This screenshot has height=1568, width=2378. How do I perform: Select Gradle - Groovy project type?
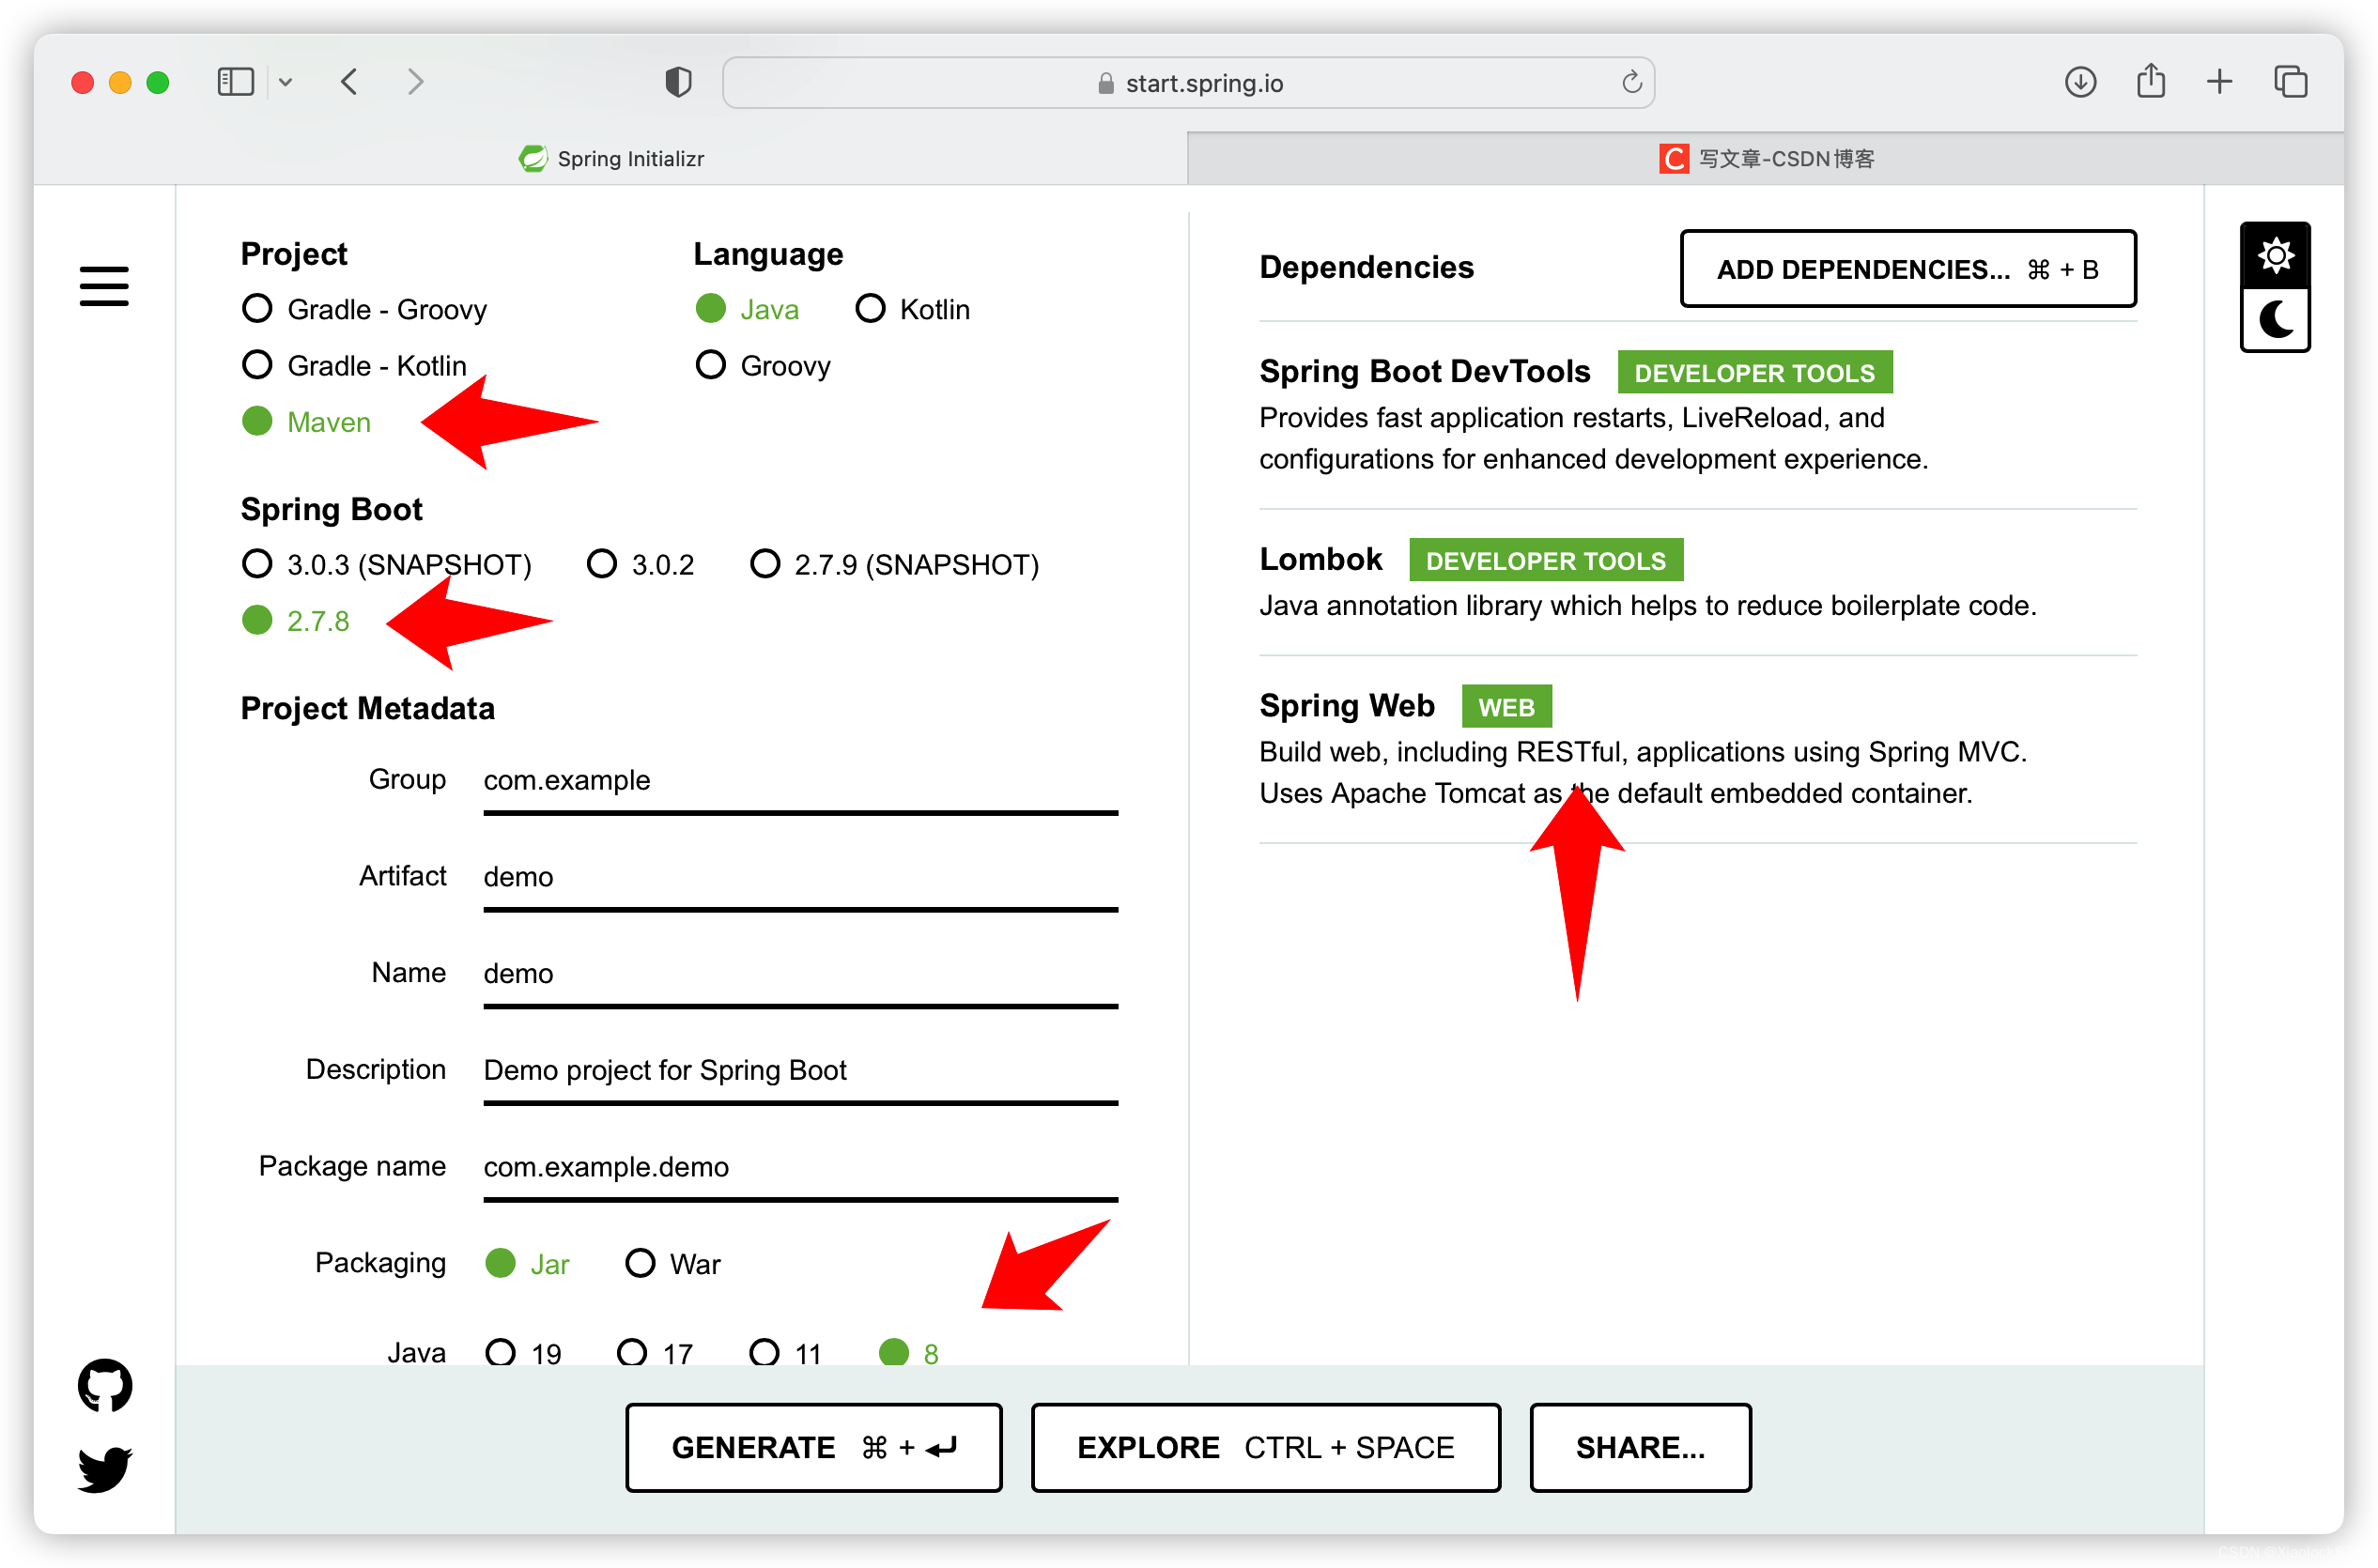coord(364,309)
